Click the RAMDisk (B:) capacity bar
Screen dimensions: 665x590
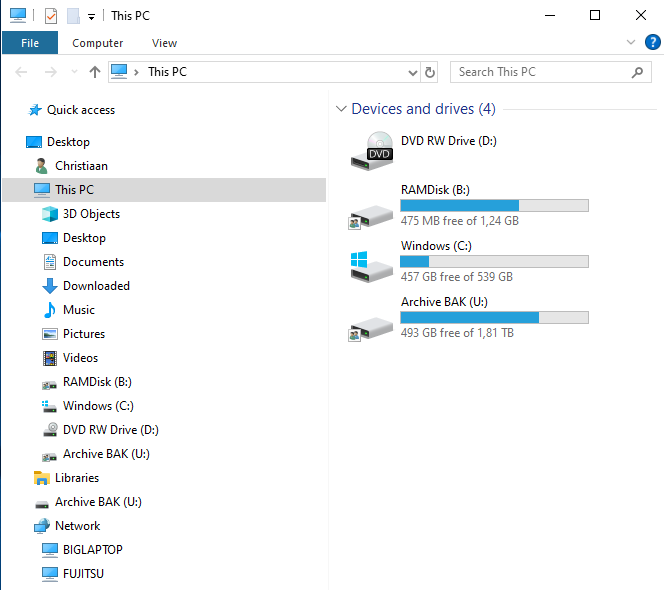pyautogui.click(x=494, y=206)
